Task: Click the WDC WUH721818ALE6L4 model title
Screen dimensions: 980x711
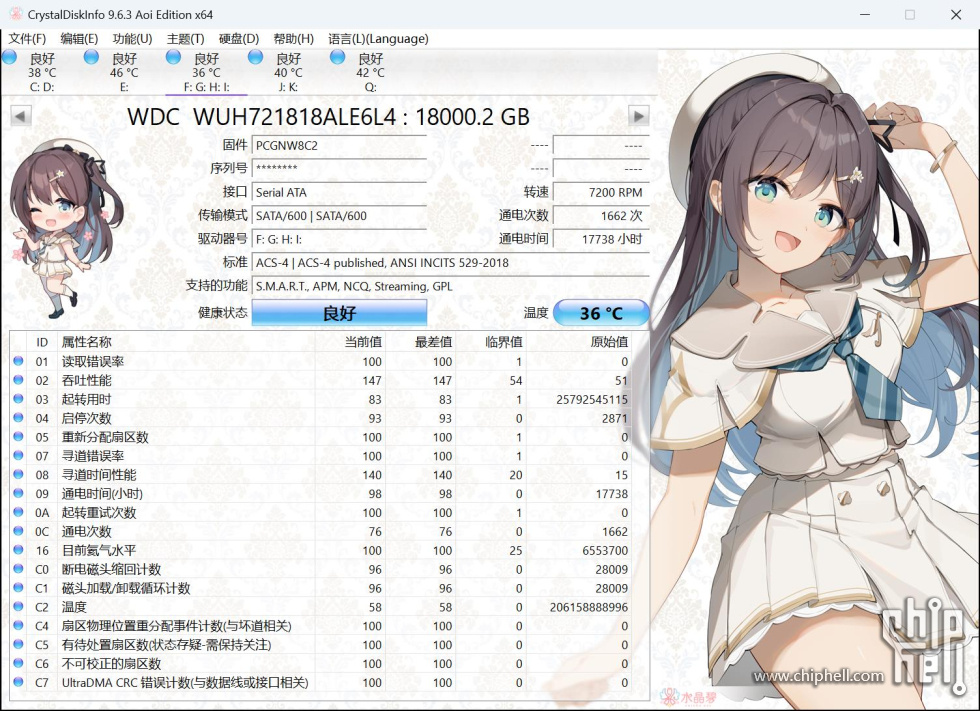Action: pos(328,117)
